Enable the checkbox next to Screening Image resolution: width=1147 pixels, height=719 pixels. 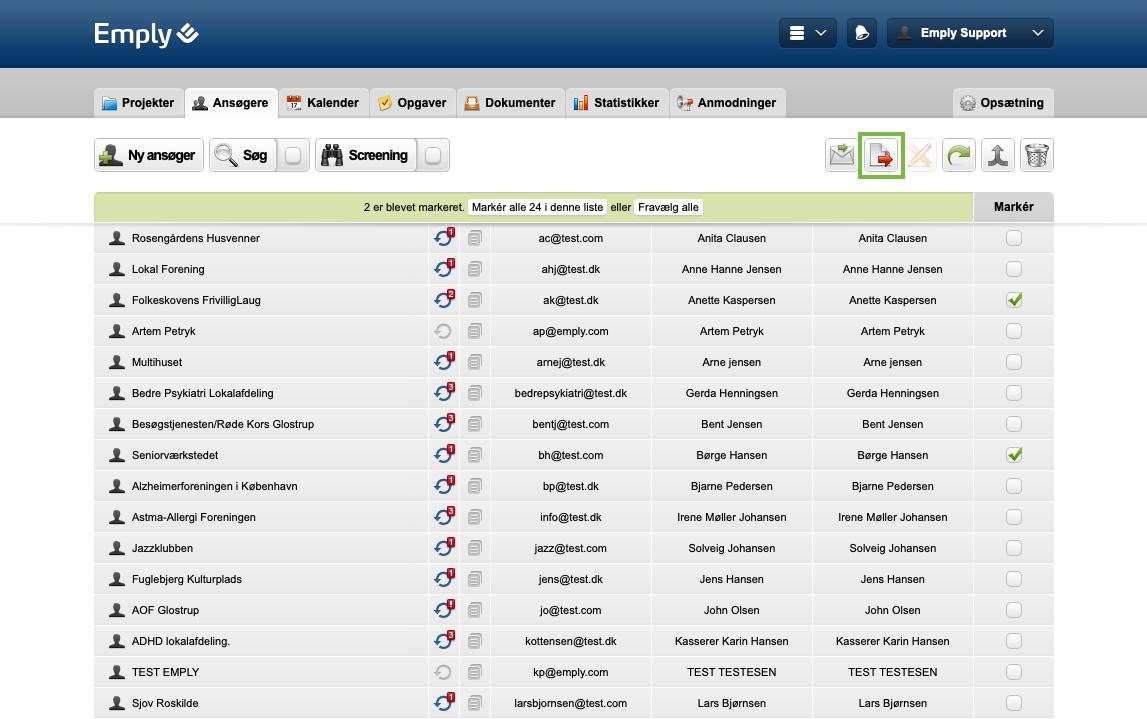pos(434,155)
